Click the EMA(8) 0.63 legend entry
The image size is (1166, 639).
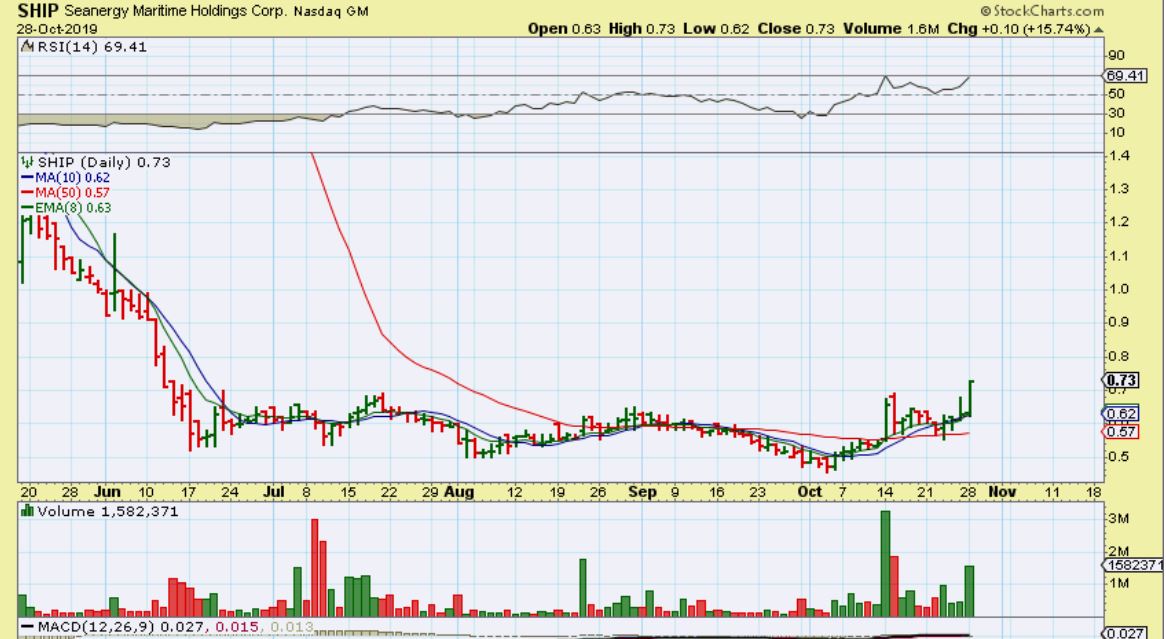click(x=66, y=208)
